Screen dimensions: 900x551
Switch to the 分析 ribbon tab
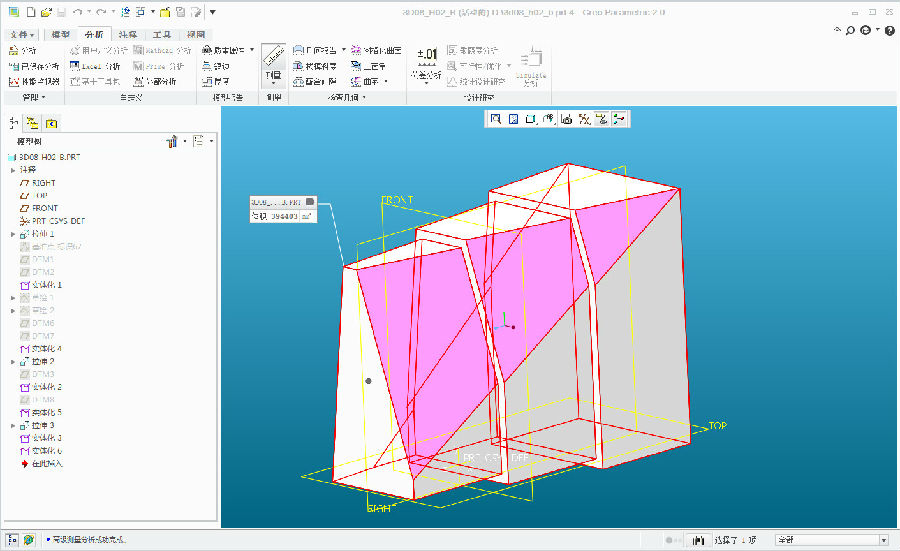(x=93, y=34)
